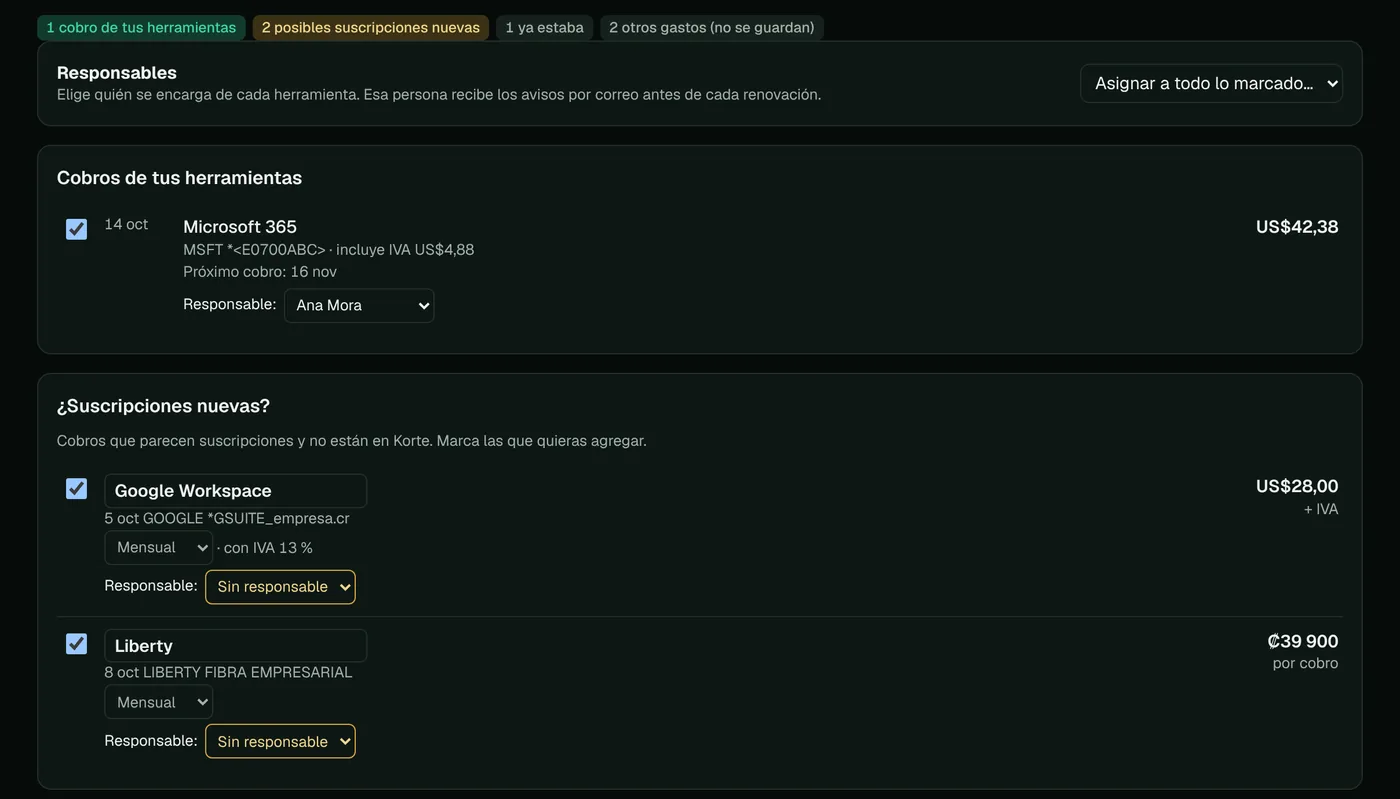Select the '2 posibles suscripciones nuevas' chip
The image size is (1400, 799).
pyautogui.click(x=371, y=27)
